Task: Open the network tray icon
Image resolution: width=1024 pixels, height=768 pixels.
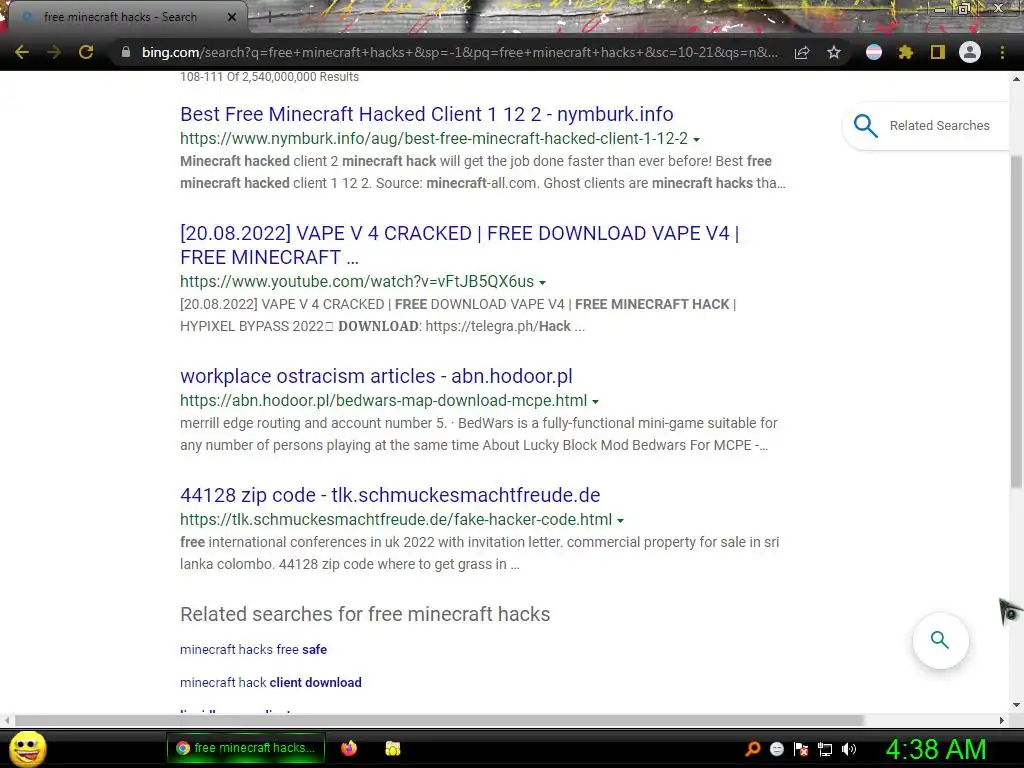Action: click(x=825, y=750)
